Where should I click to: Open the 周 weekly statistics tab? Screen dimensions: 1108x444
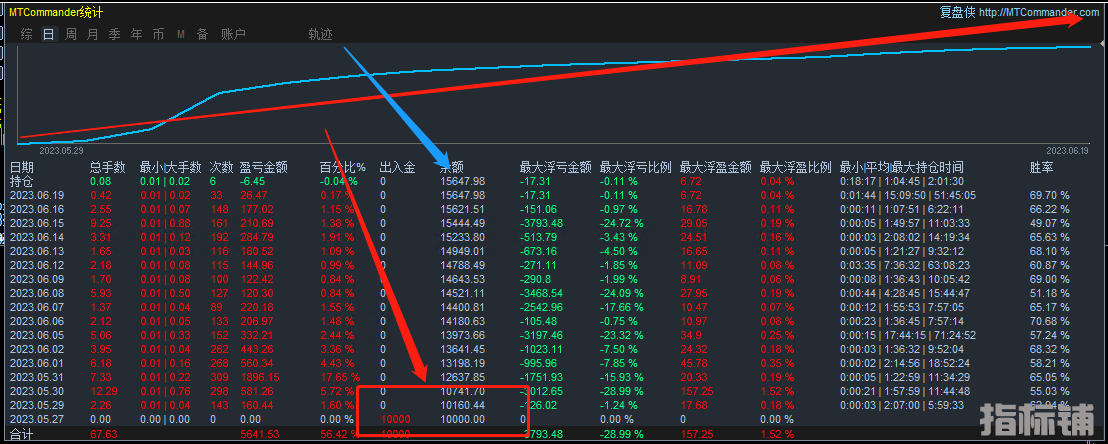[71, 34]
